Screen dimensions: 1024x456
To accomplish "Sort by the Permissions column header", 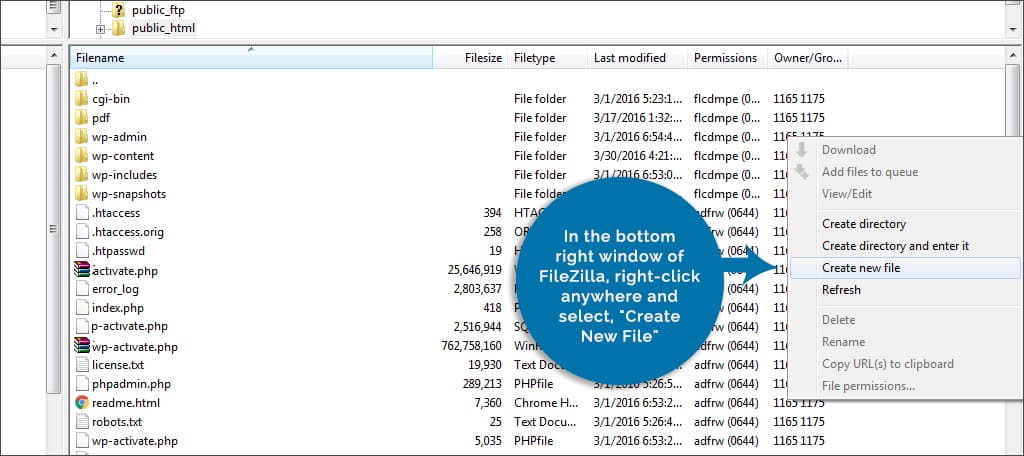I will pos(728,57).
